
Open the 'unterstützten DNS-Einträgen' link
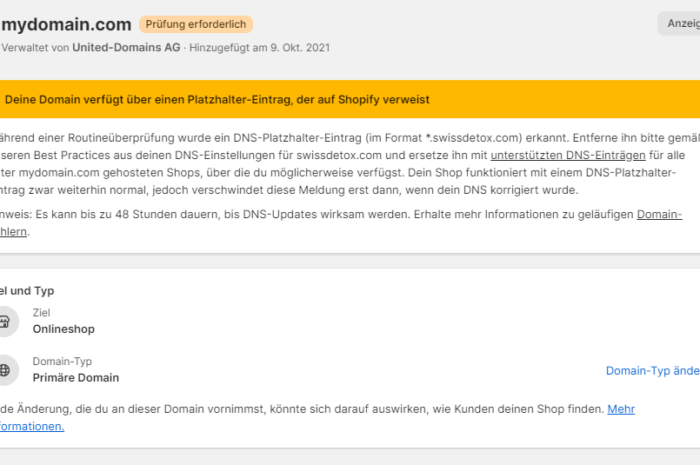click(568, 155)
